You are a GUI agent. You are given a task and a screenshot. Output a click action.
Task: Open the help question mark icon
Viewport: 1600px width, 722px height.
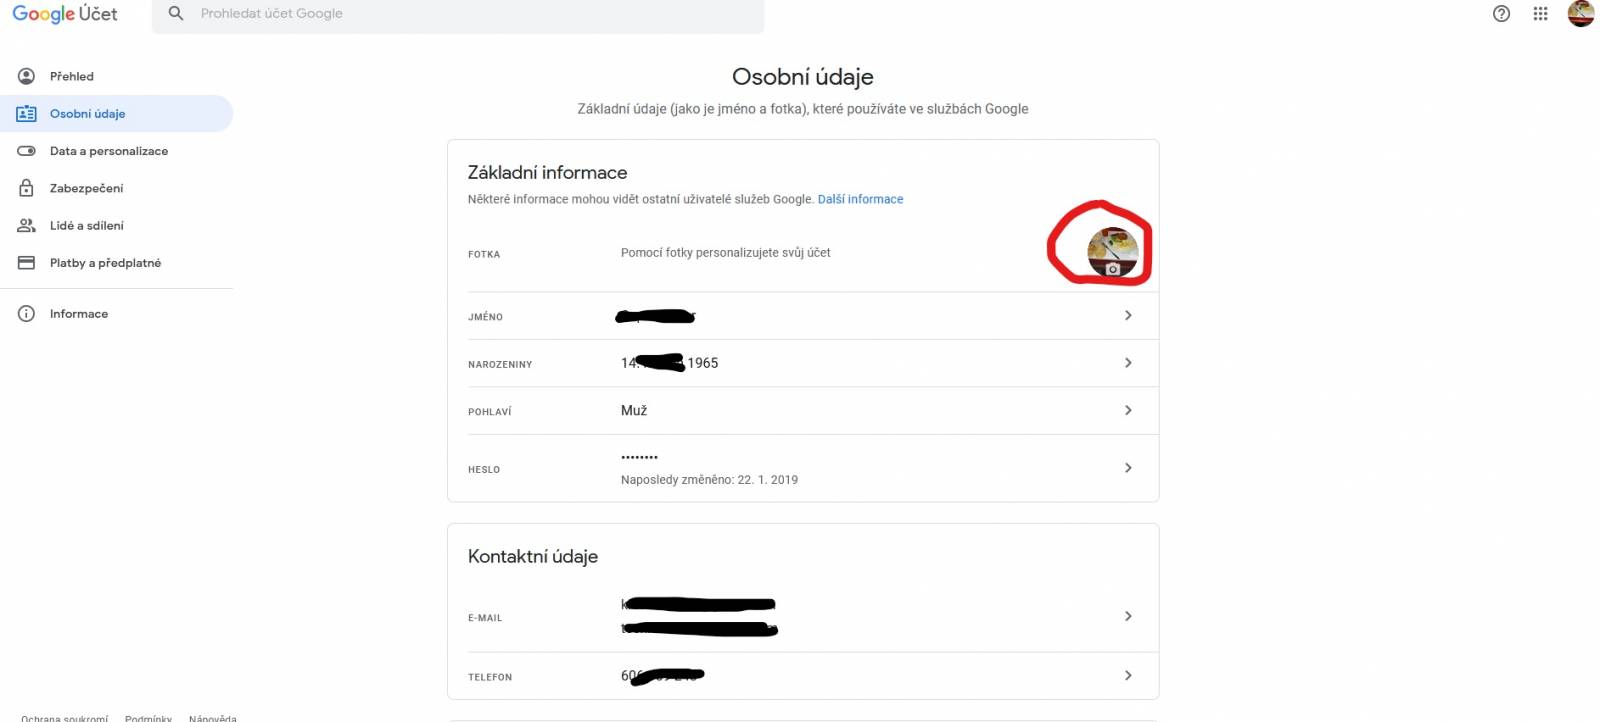(x=1501, y=14)
